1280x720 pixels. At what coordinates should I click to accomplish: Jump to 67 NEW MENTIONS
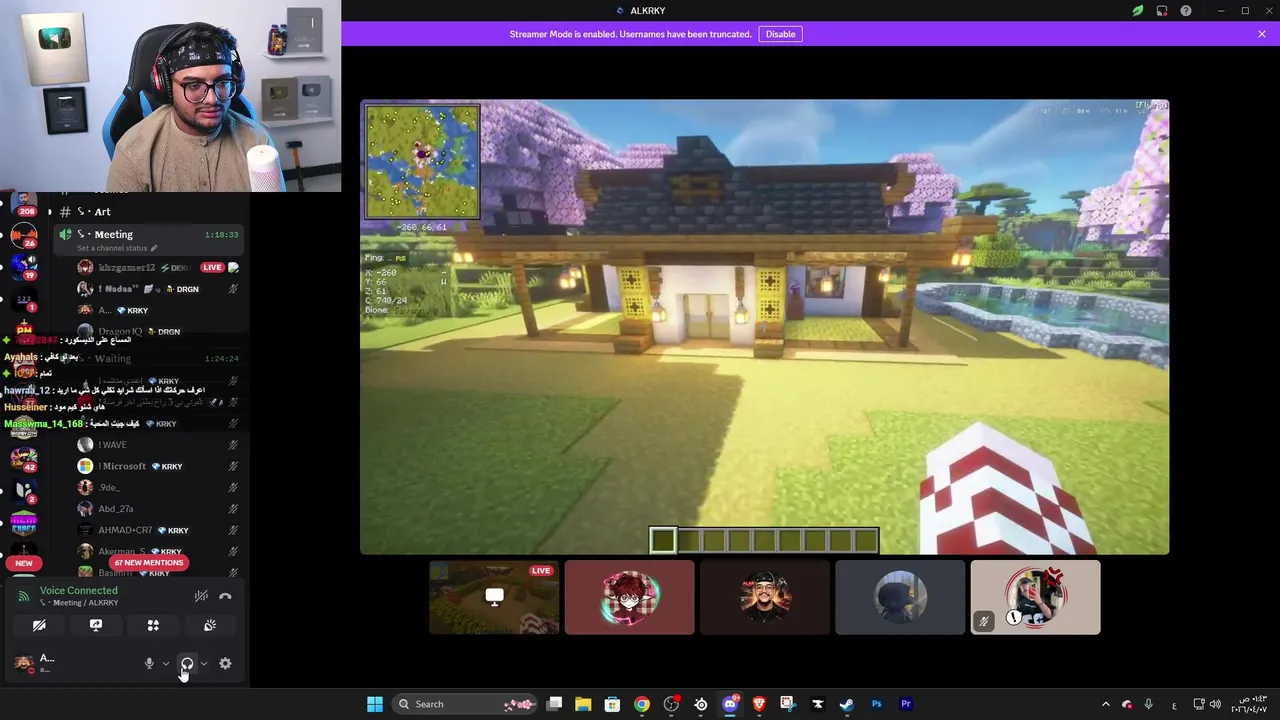pos(149,563)
